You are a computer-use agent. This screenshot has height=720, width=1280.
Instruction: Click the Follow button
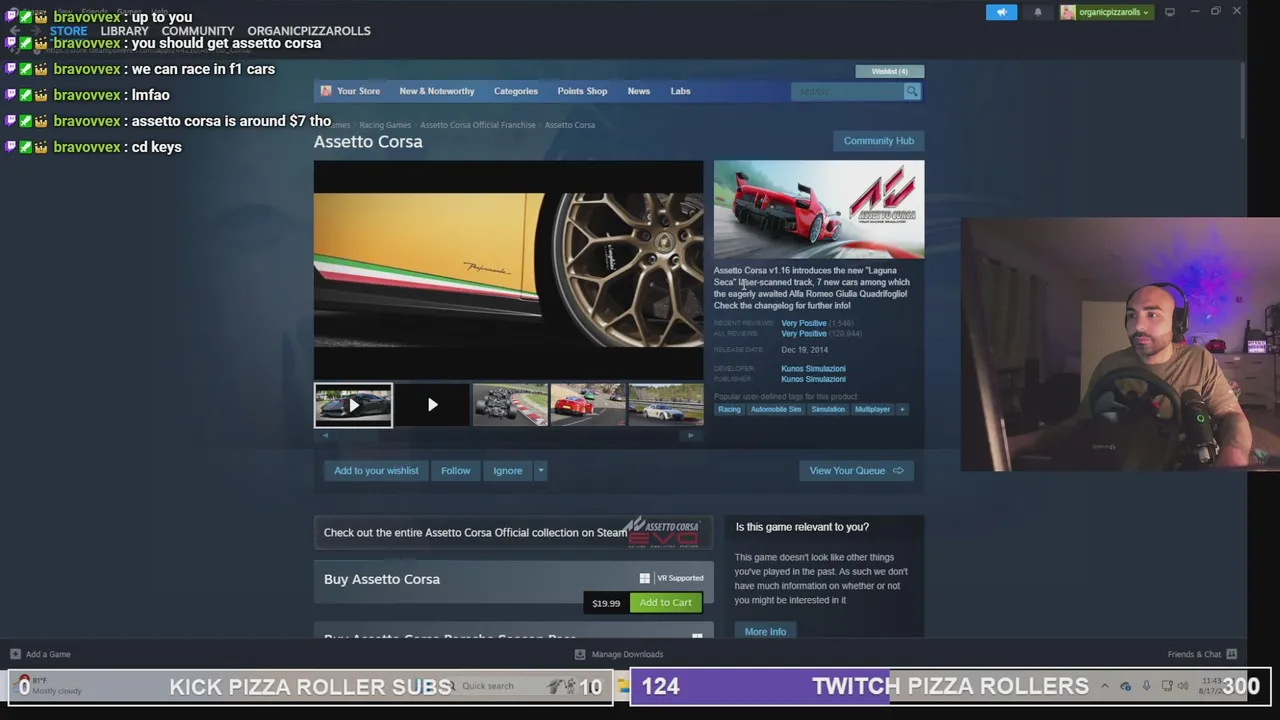455,471
